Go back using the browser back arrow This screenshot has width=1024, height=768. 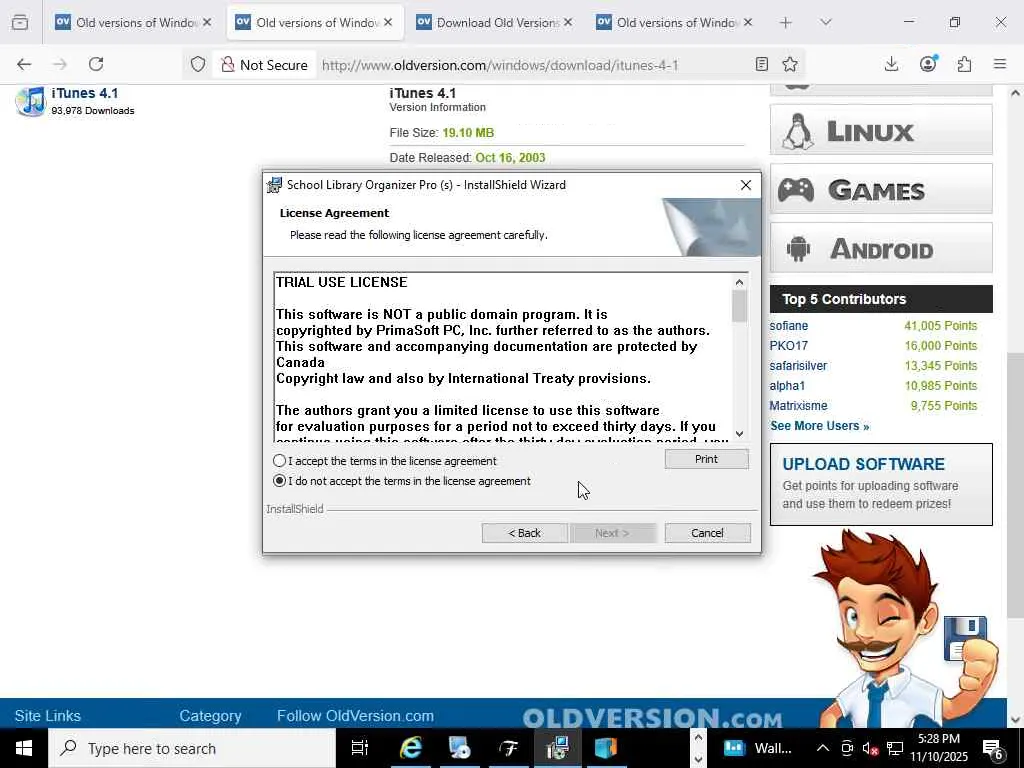[24, 64]
